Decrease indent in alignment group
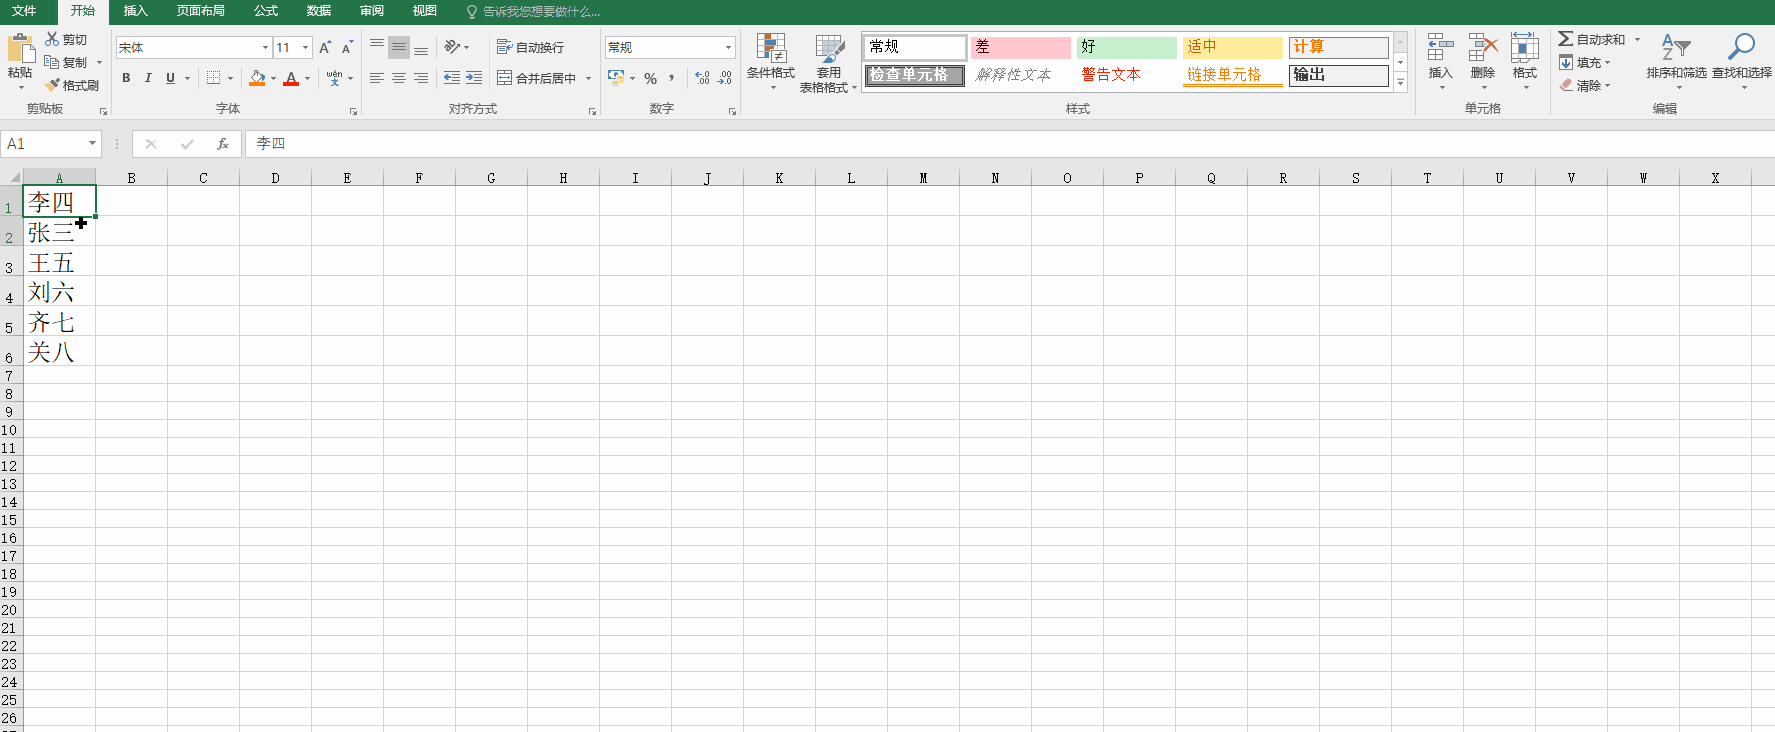This screenshot has width=1775, height=732. click(x=452, y=78)
